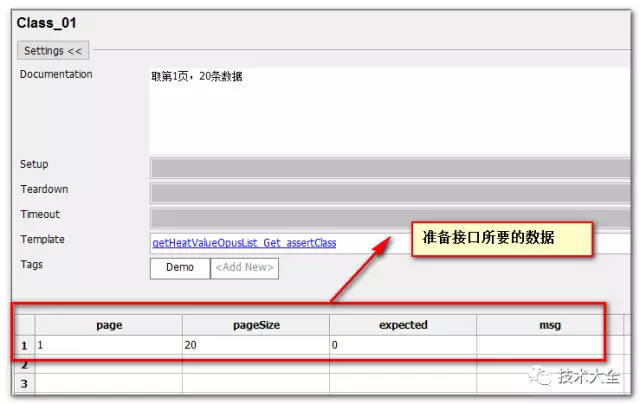Click the Template field empty area
Viewport: 640px width, 404px height.
click(x=373, y=243)
